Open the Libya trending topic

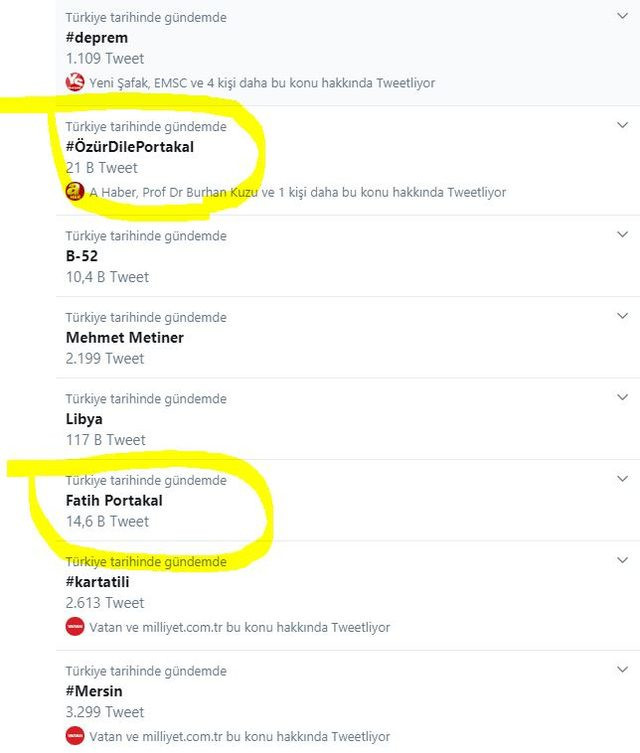[84, 419]
